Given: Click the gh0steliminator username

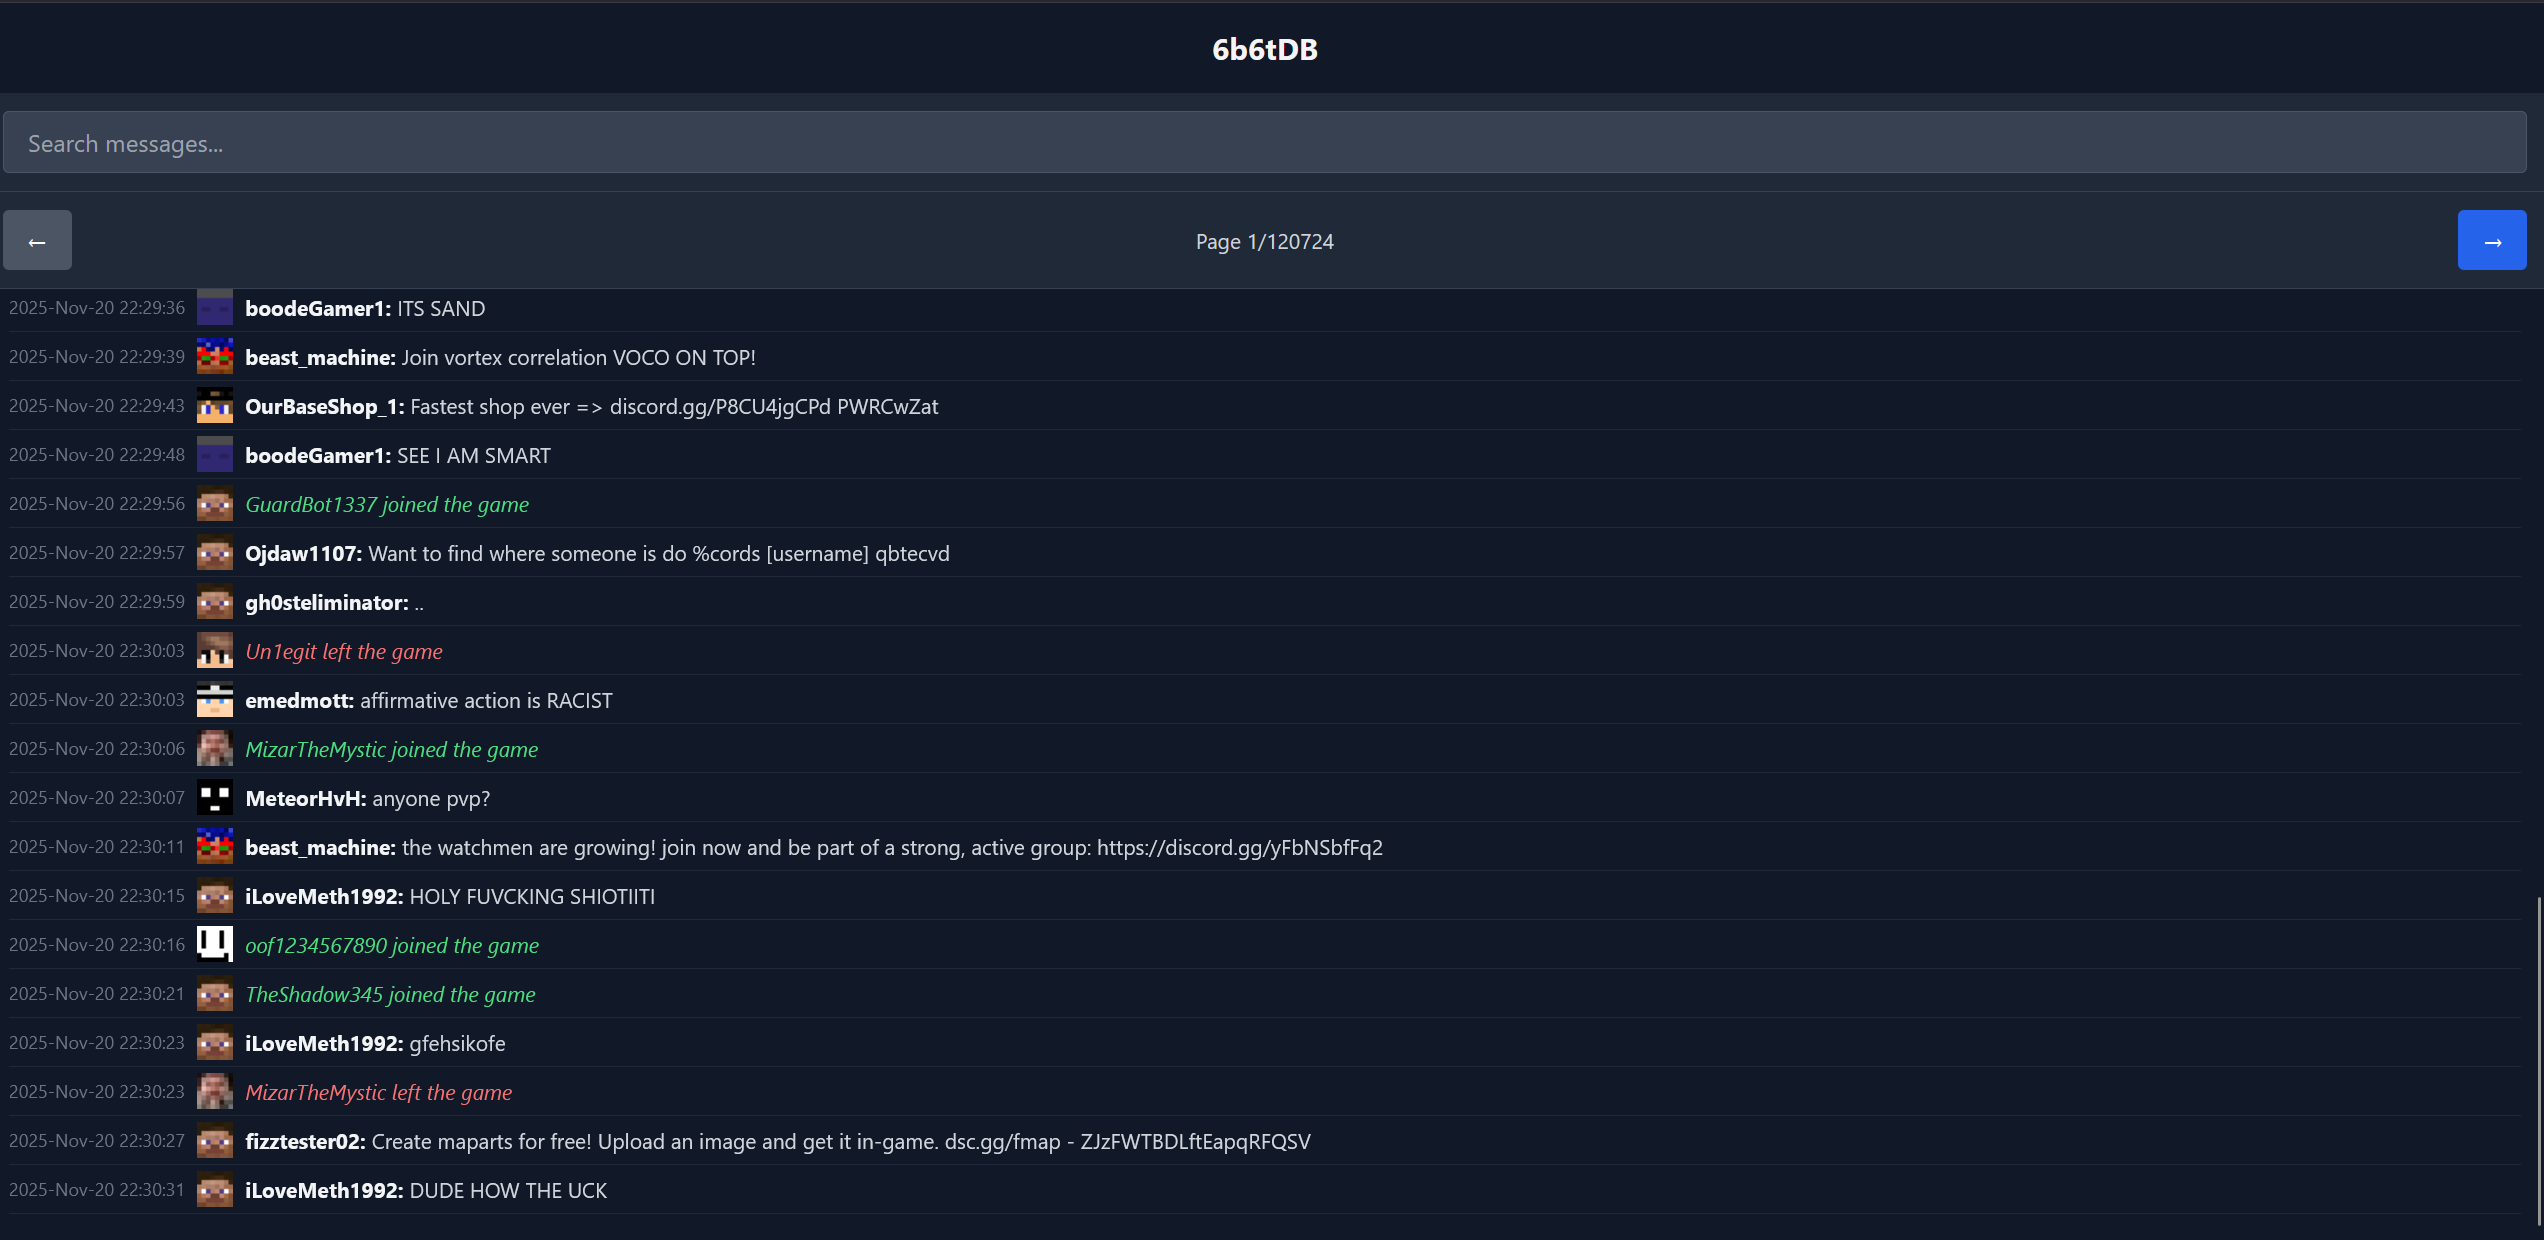Looking at the screenshot, I should coord(325,602).
